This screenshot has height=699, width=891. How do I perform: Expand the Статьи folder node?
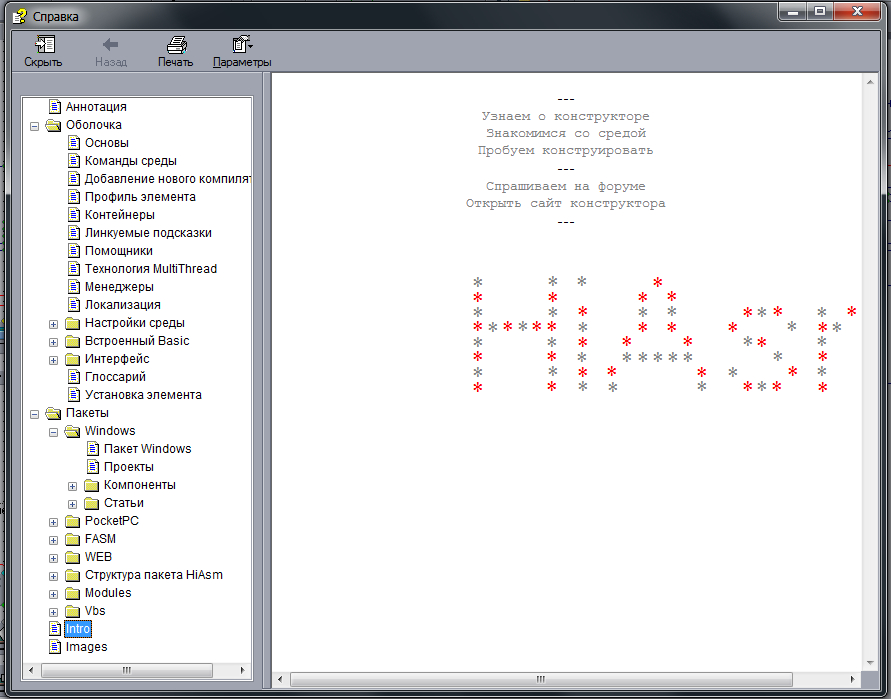click(72, 505)
